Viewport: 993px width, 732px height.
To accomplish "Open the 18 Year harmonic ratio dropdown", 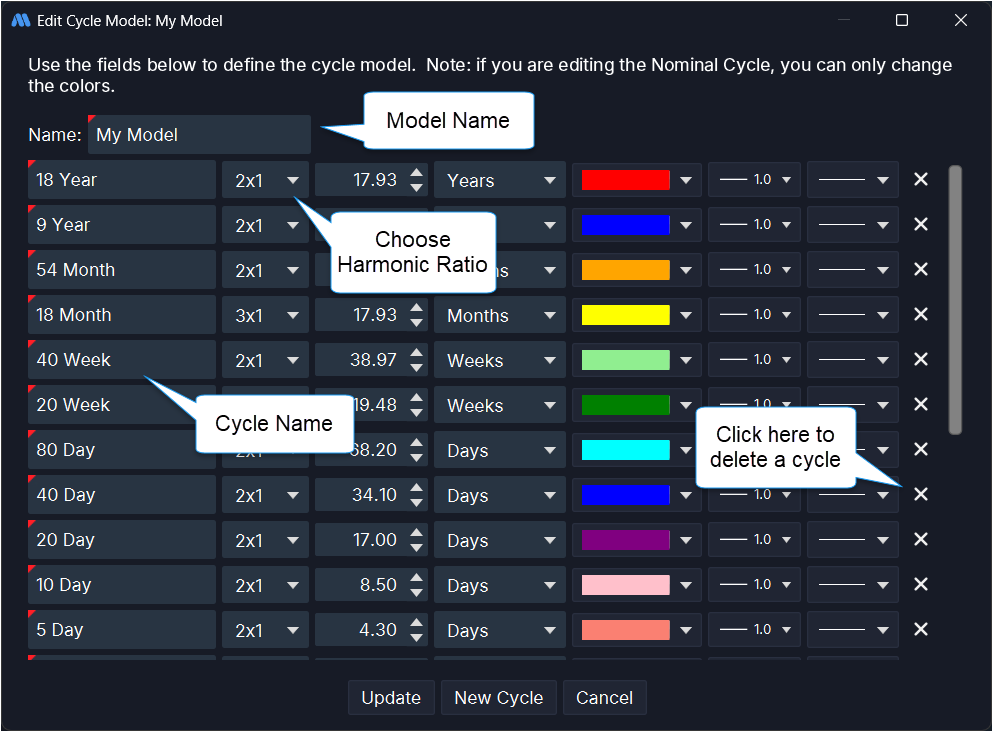I will [x=266, y=181].
